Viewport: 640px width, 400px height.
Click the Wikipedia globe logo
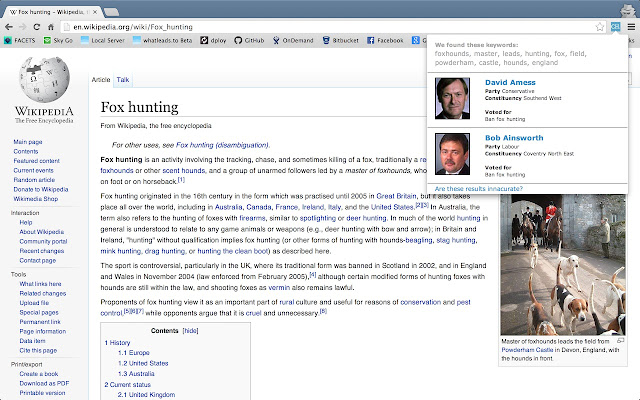coord(44,80)
